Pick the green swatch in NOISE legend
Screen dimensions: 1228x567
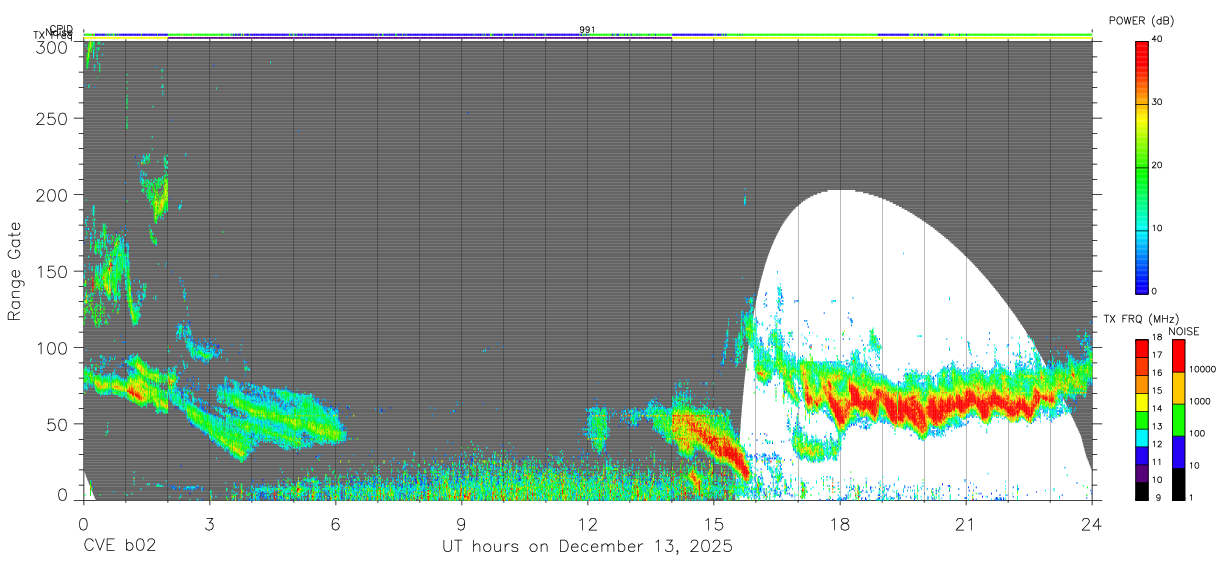pos(1178,420)
